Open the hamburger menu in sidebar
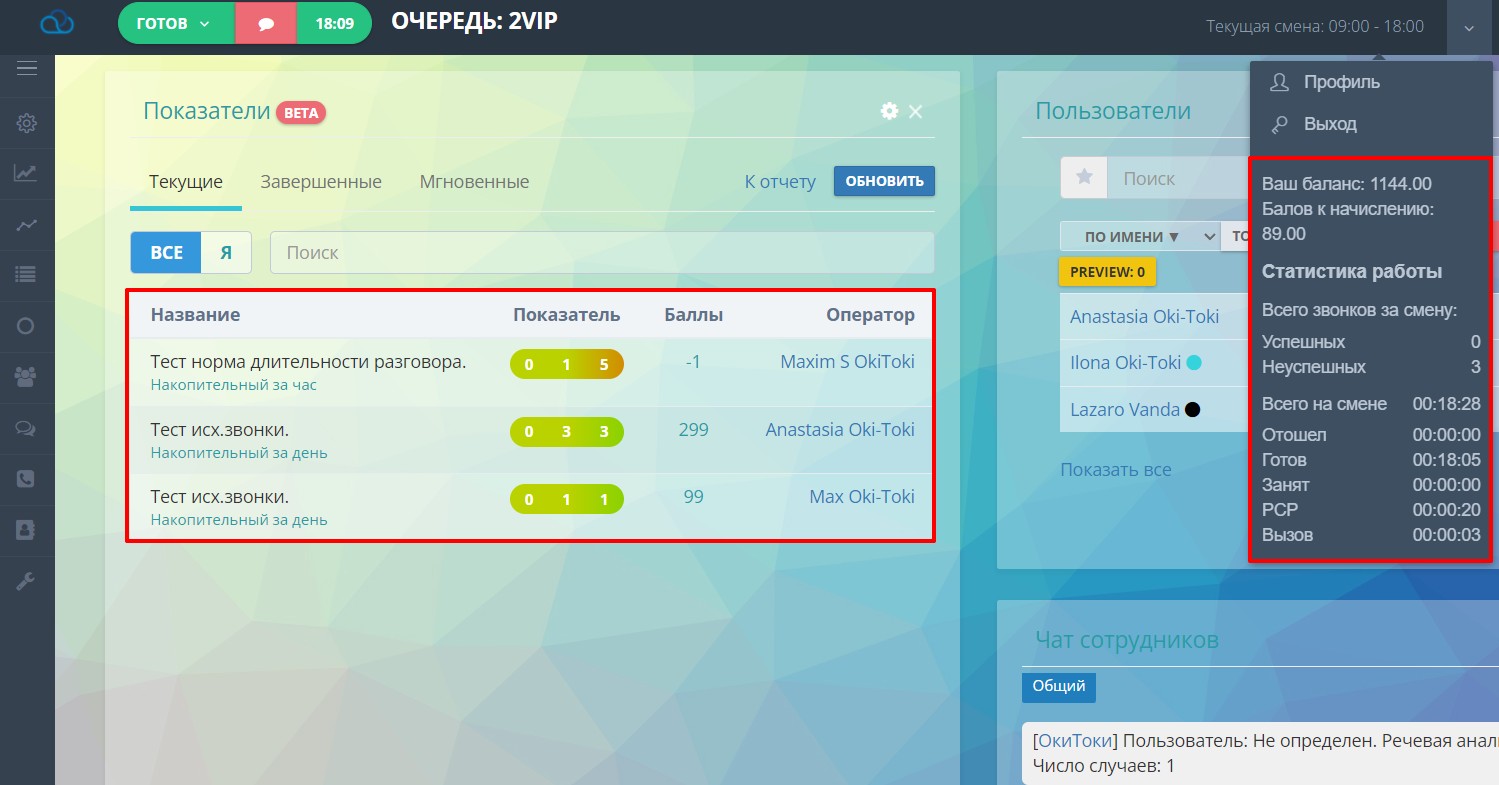This screenshot has height=785, width=1499. pyautogui.click(x=27, y=68)
